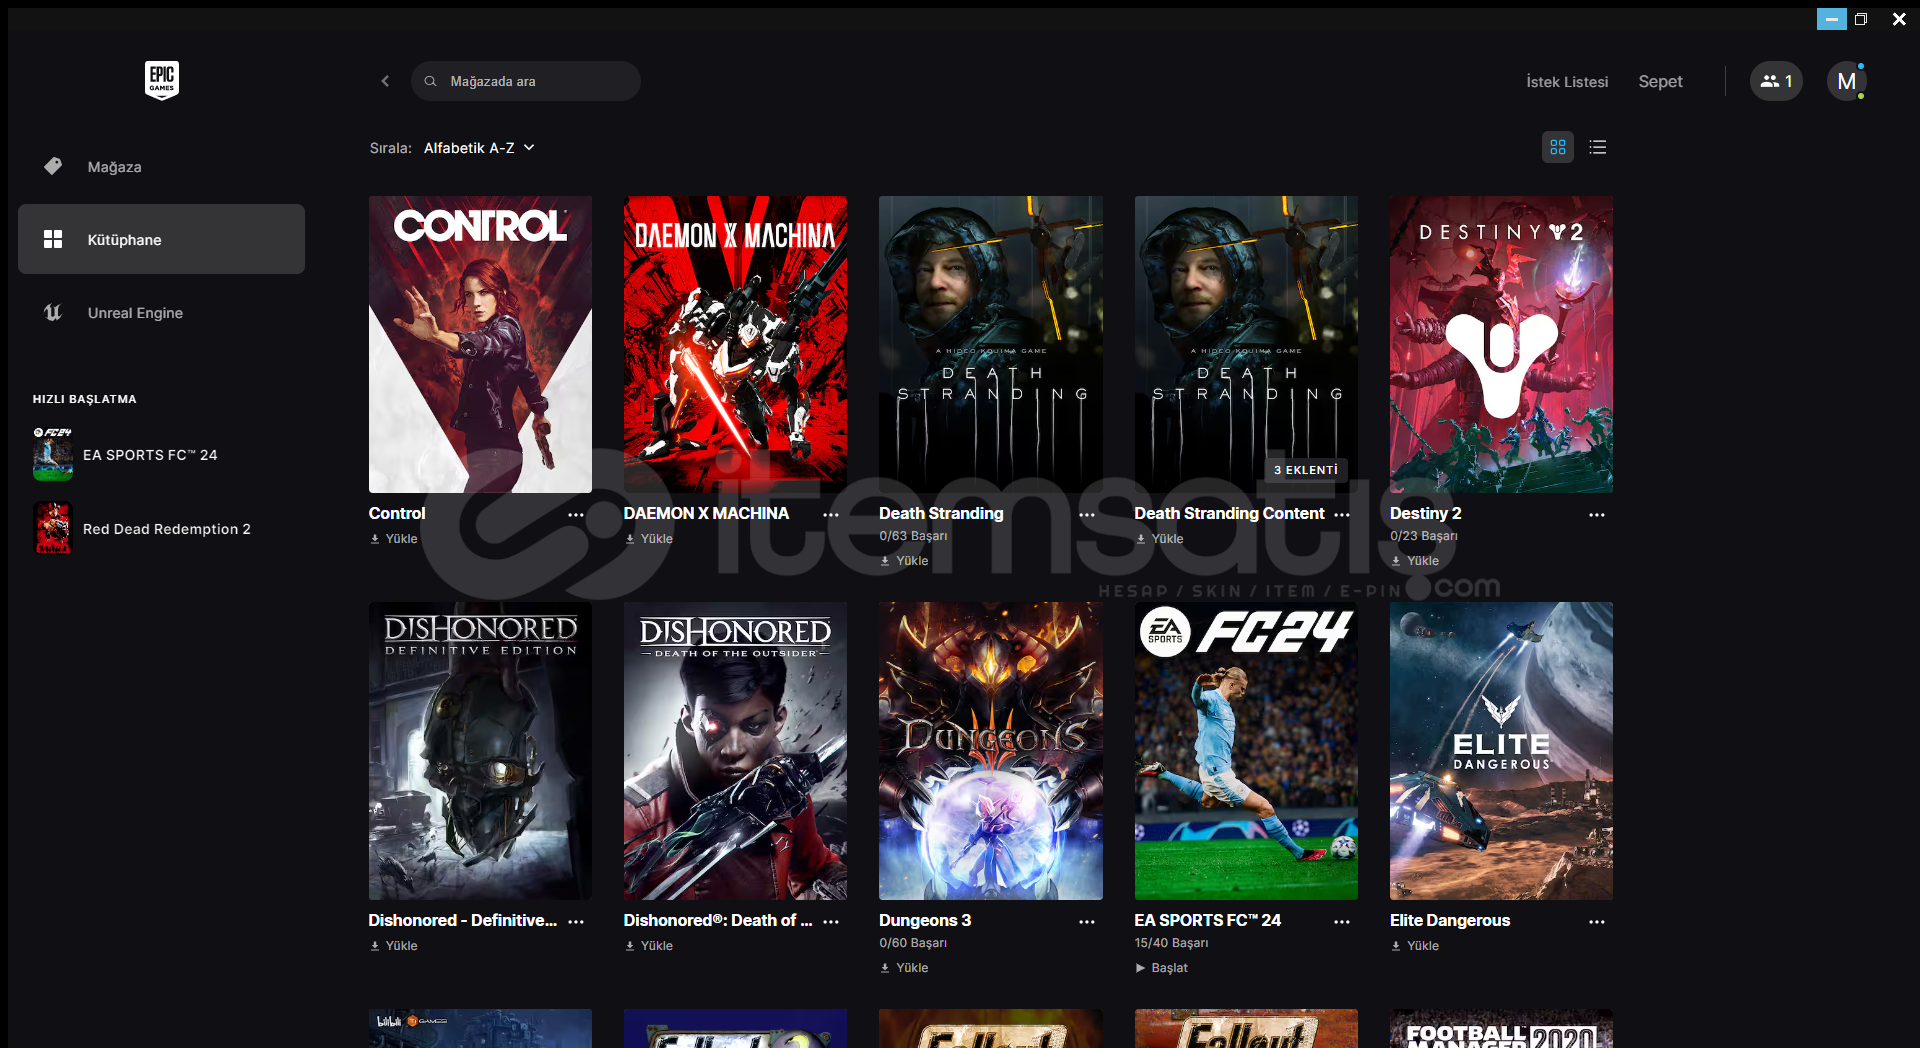Click the 0/23 Başarı achievements text
This screenshot has width=1920, height=1048.
[x=1424, y=536]
